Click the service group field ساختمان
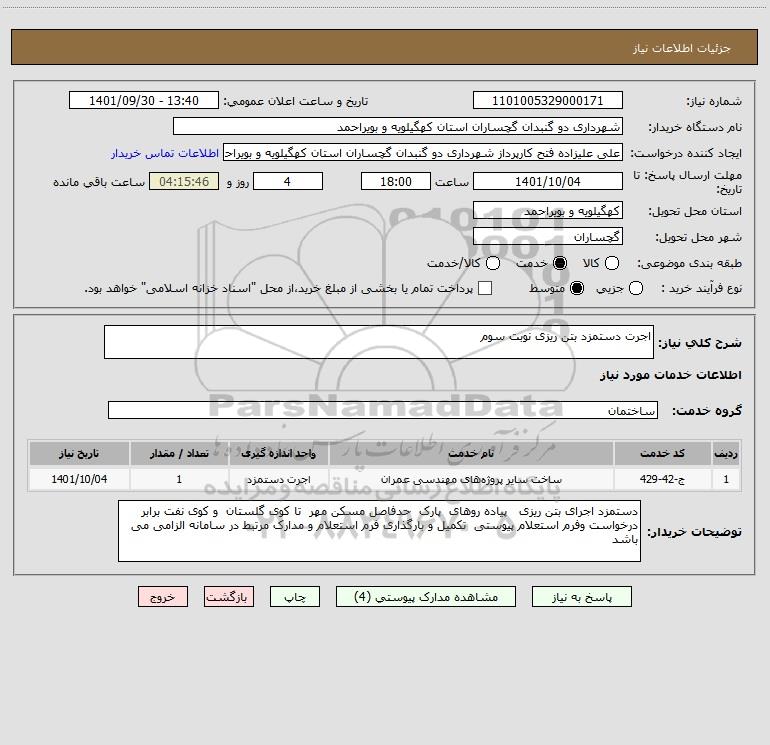This screenshot has height=745, width=770. 383,410
